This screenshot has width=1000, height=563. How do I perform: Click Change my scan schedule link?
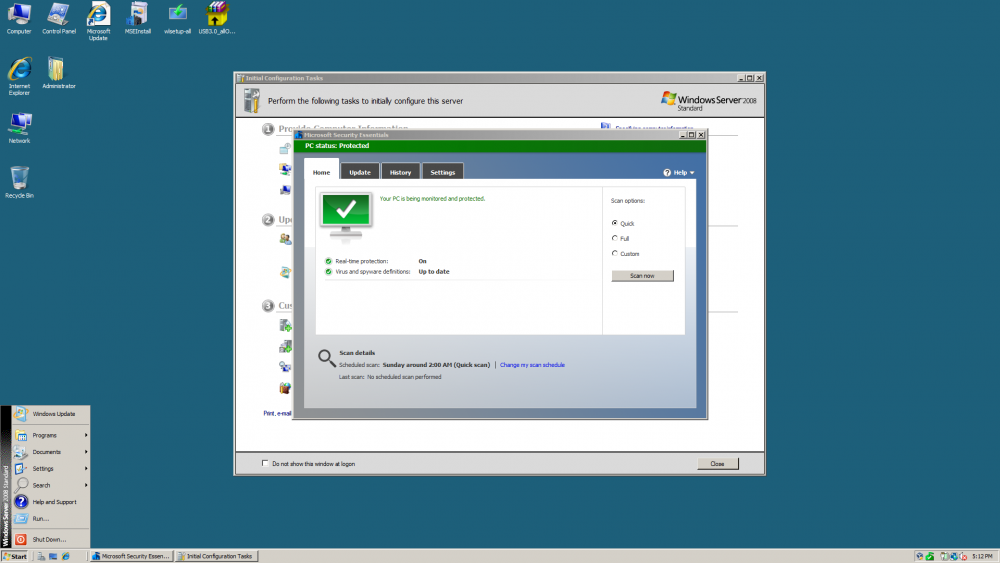(x=532, y=365)
